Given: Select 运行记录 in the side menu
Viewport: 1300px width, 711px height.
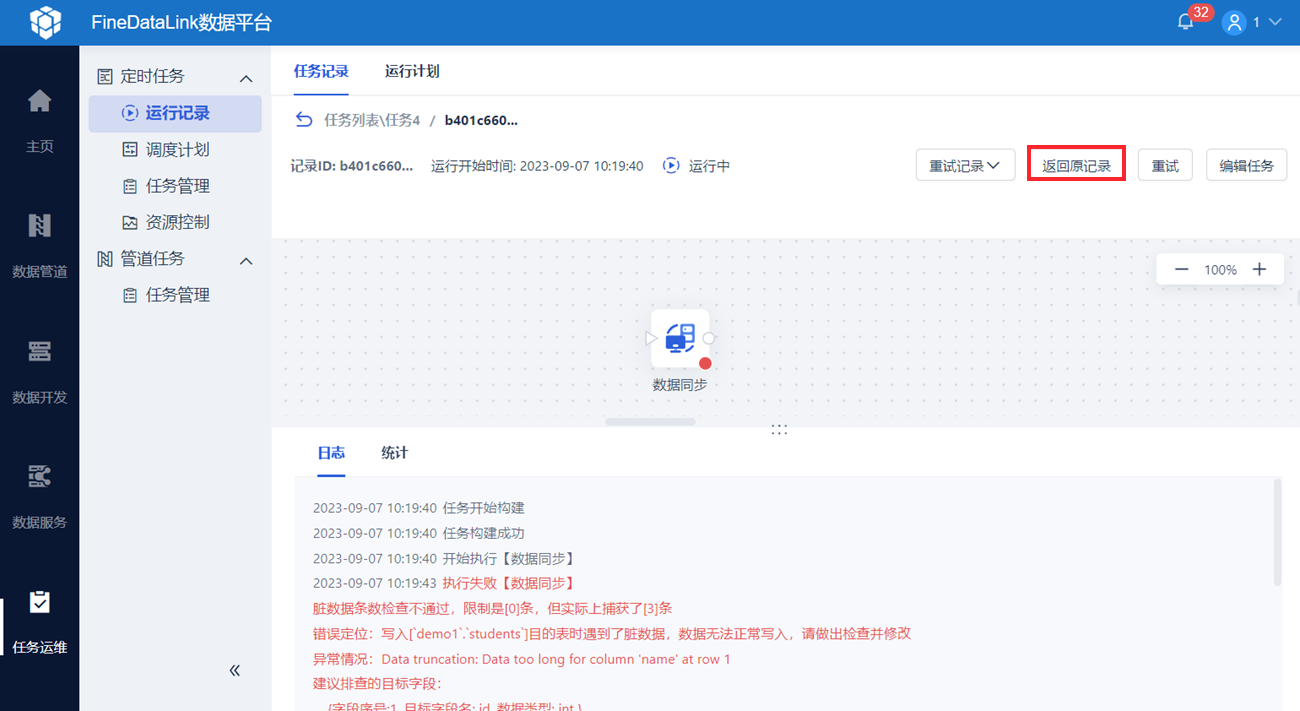Looking at the screenshot, I should pos(175,113).
